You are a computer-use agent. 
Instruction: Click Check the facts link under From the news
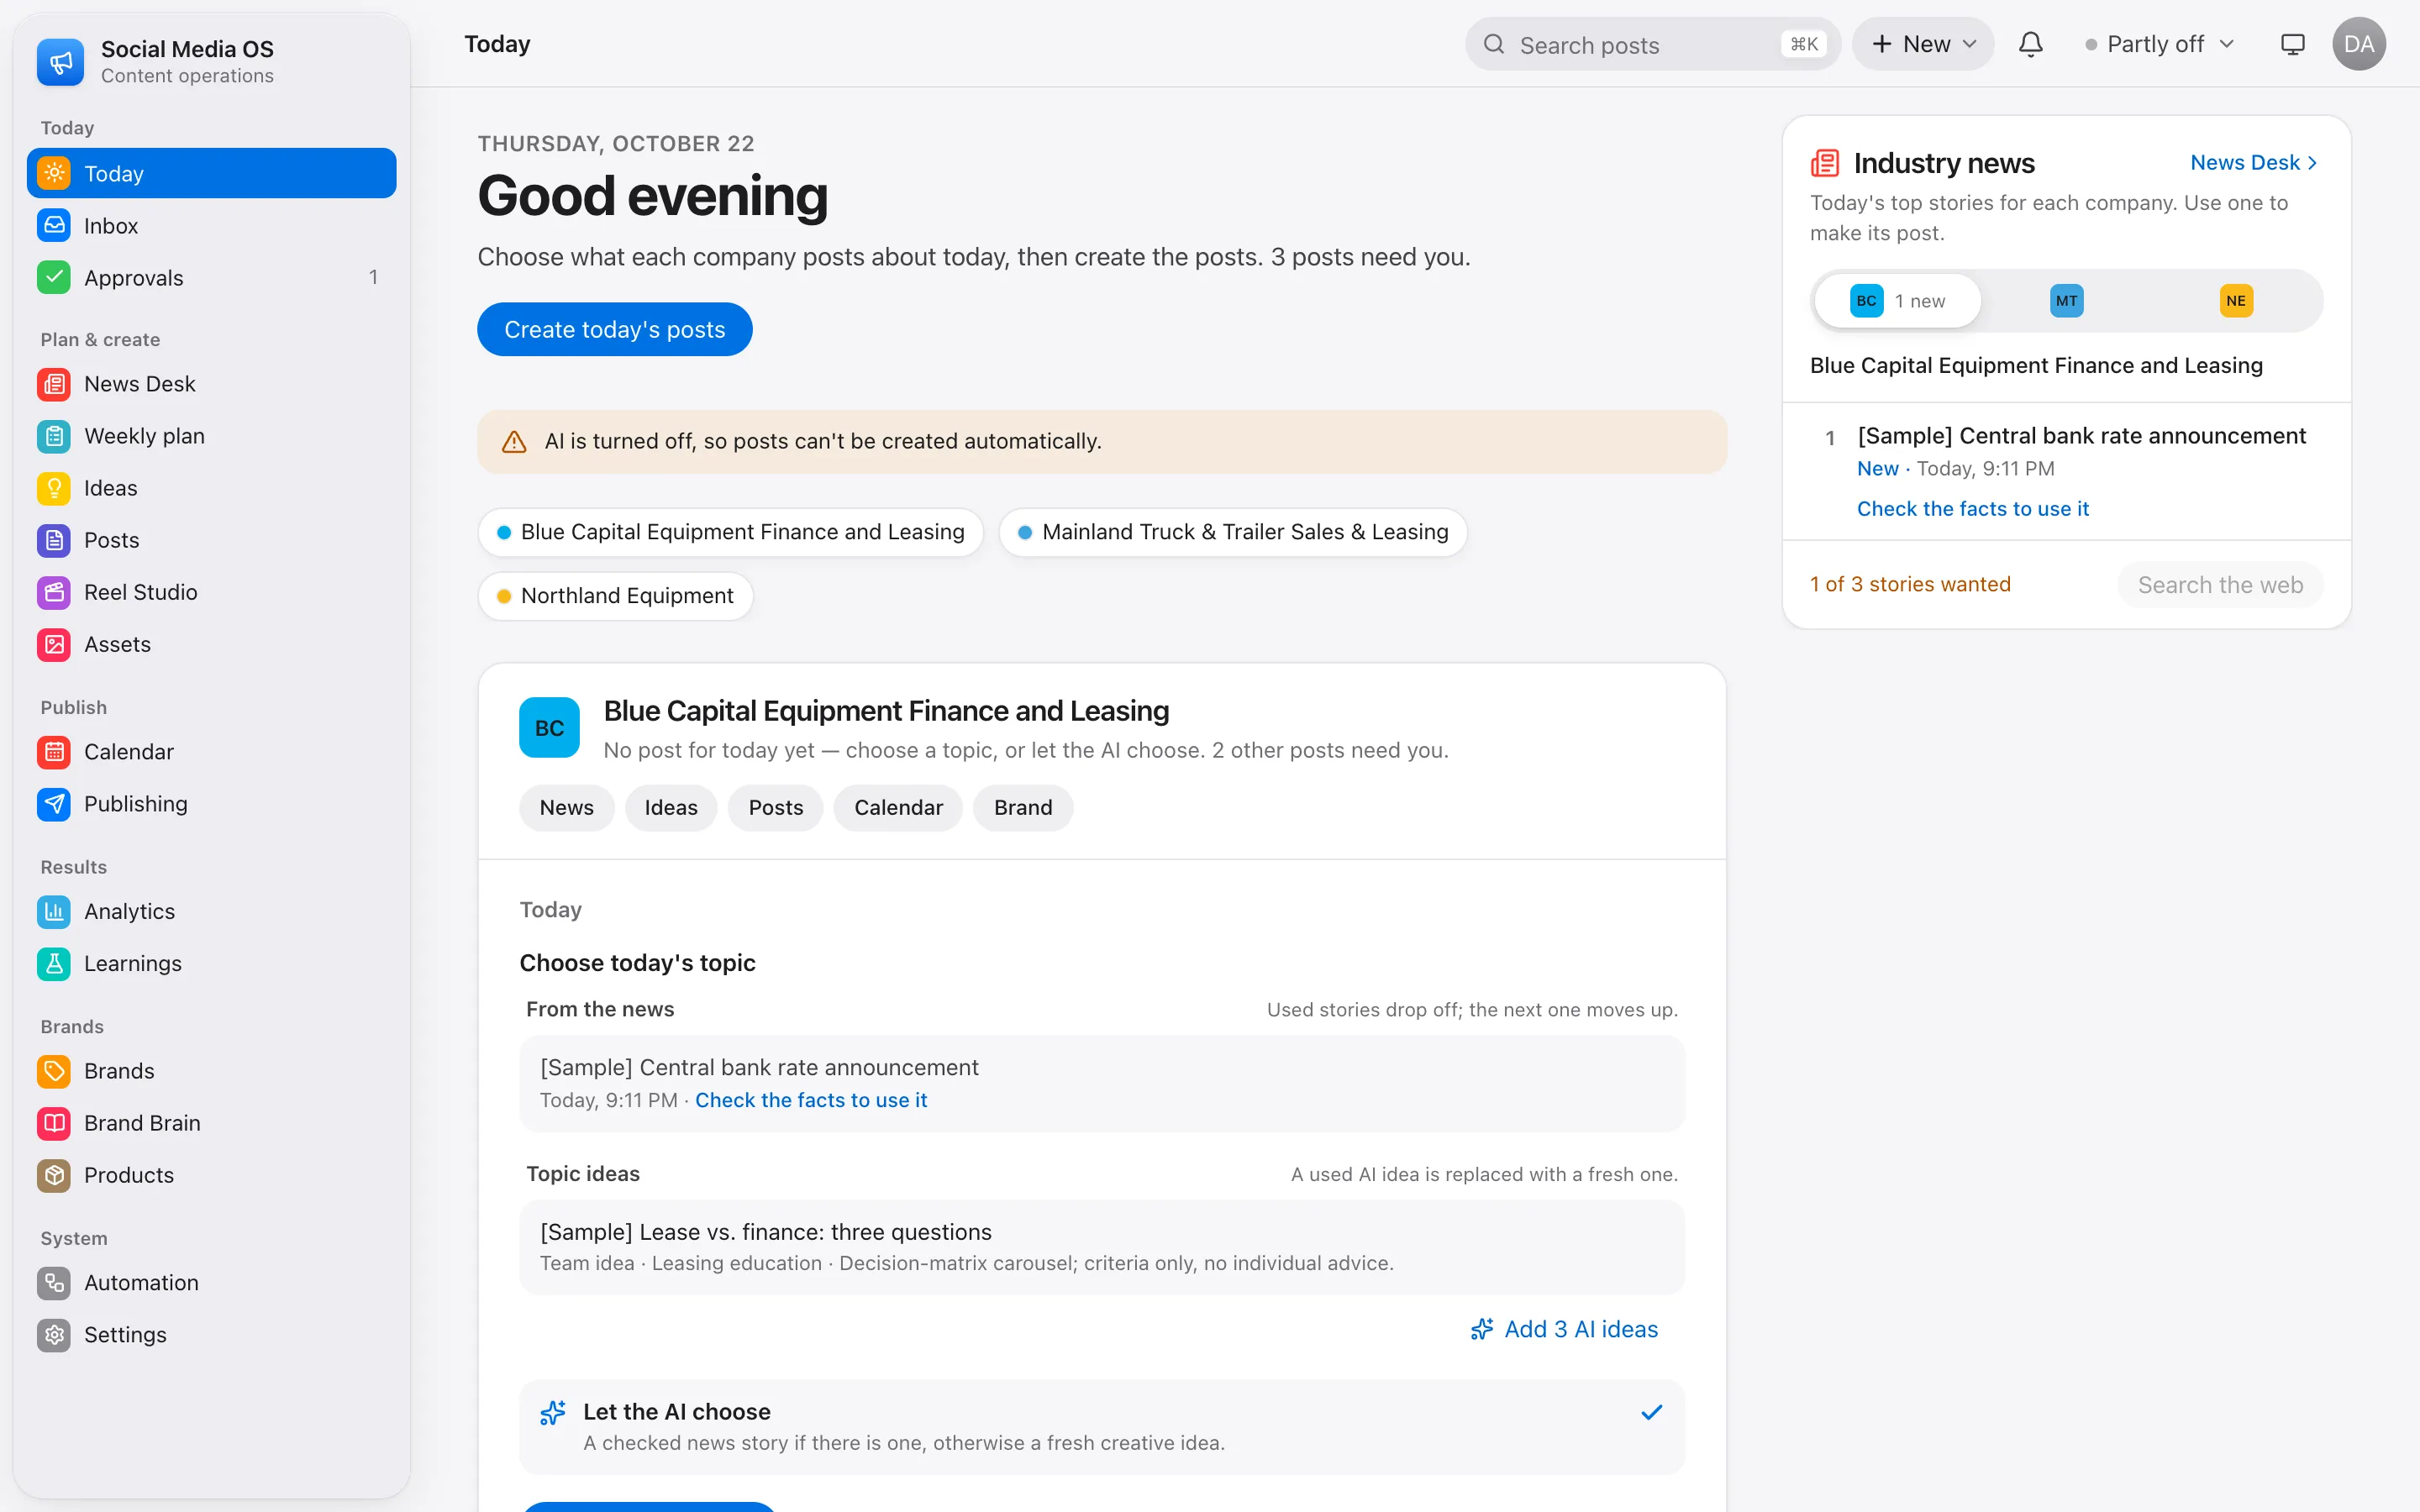tap(811, 1100)
